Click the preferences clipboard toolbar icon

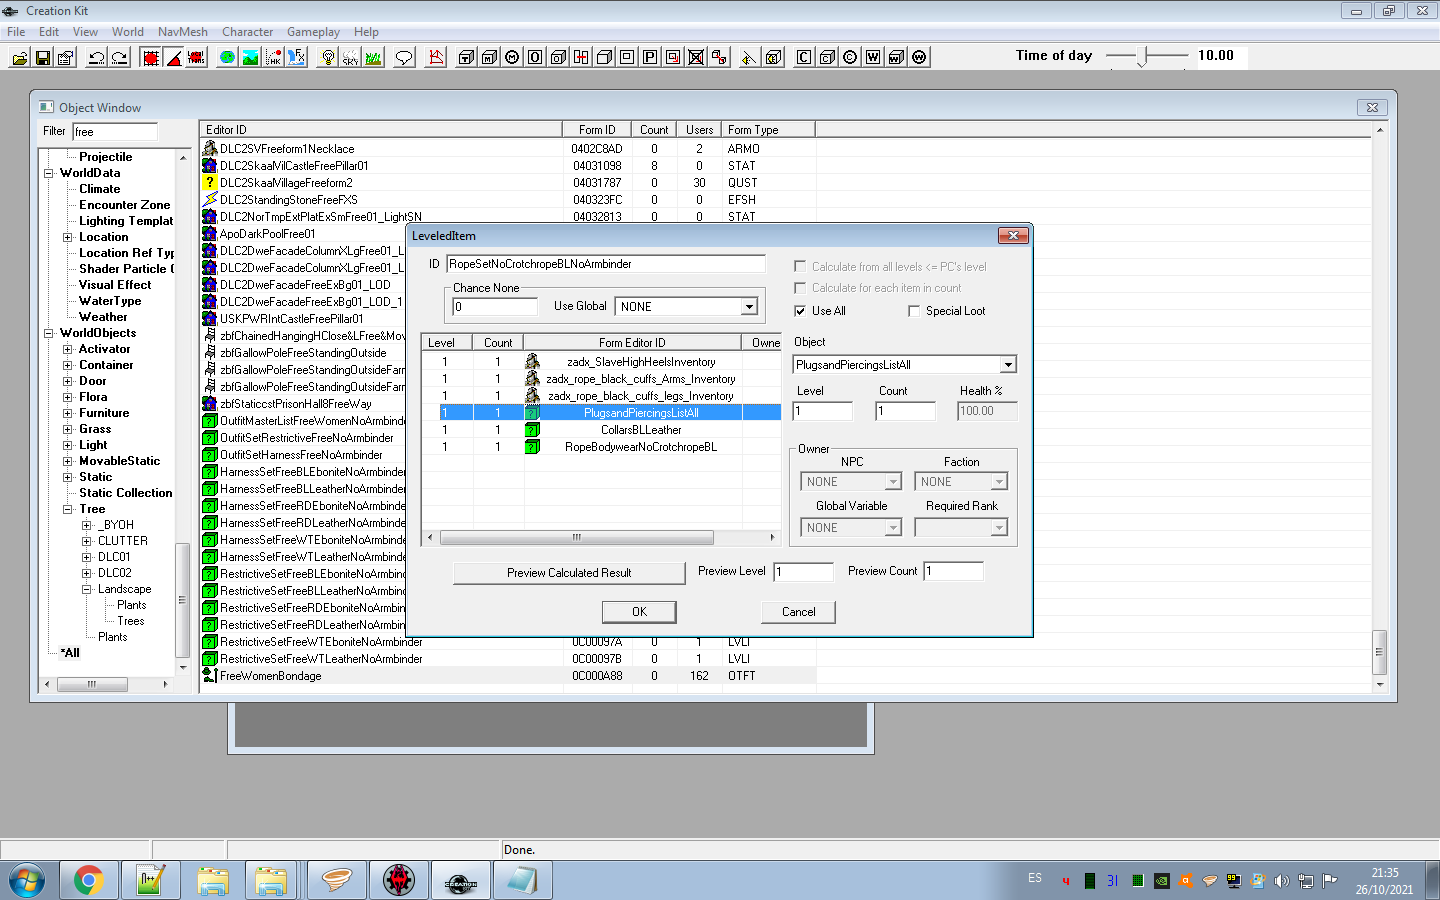(66, 57)
